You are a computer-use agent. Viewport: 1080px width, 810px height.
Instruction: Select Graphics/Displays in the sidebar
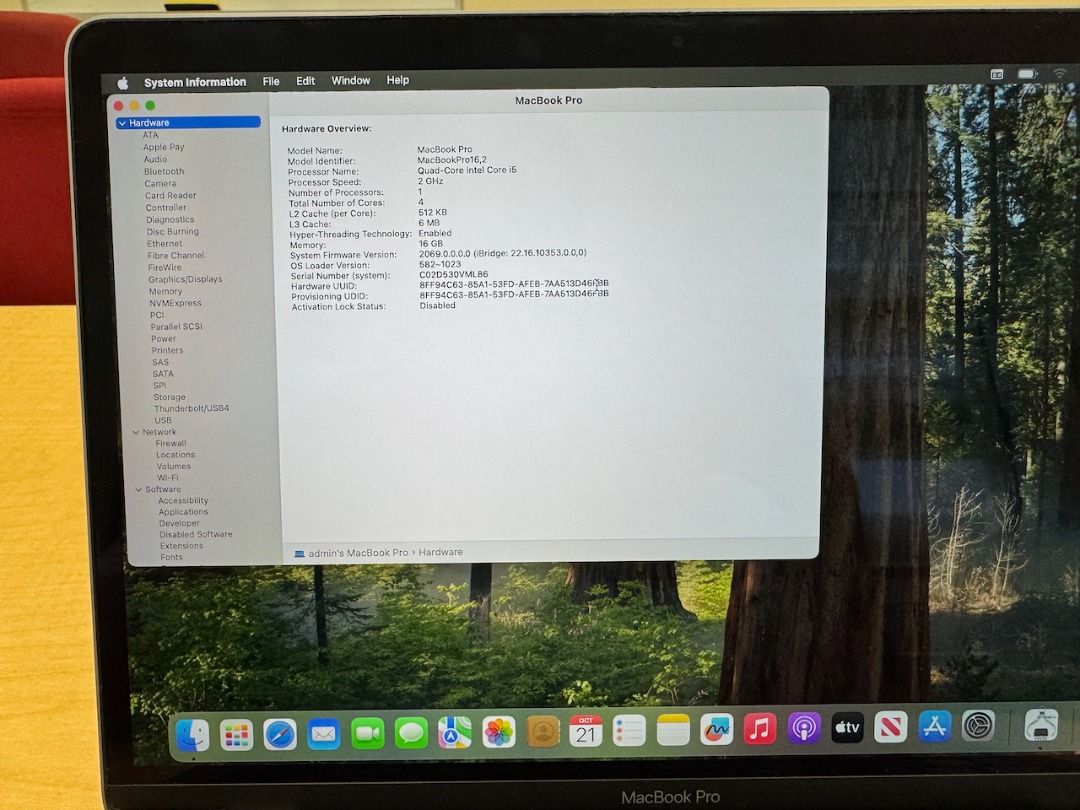pyautogui.click(x=185, y=280)
